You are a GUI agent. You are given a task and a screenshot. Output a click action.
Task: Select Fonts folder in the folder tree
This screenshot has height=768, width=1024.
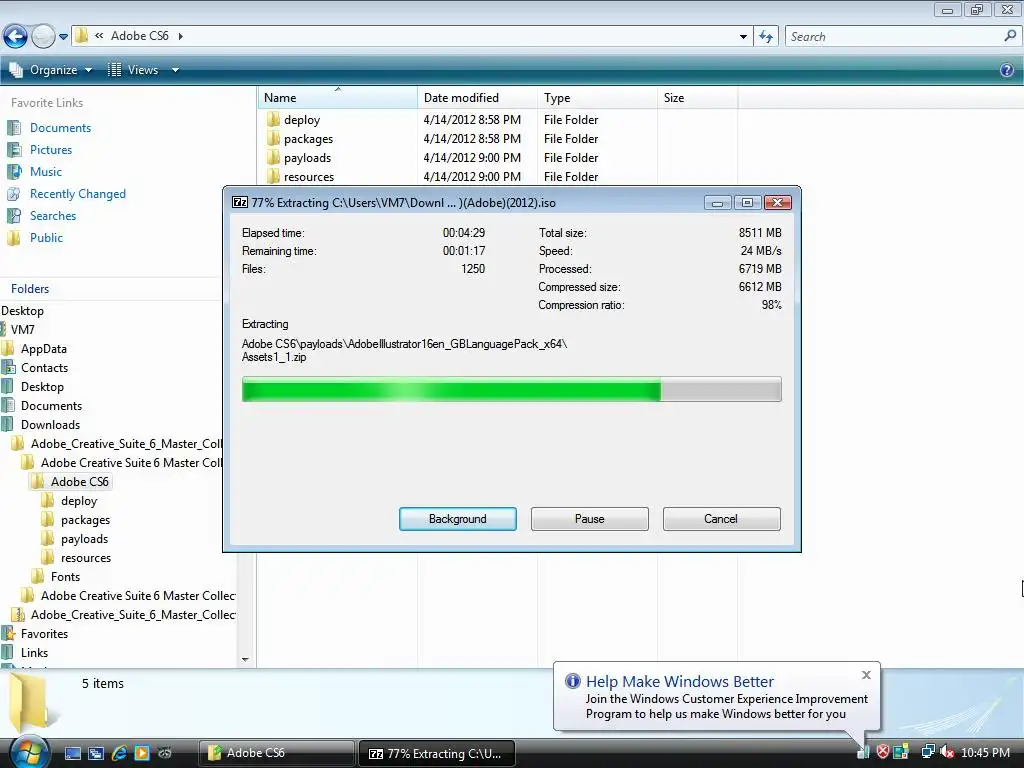(x=65, y=577)
